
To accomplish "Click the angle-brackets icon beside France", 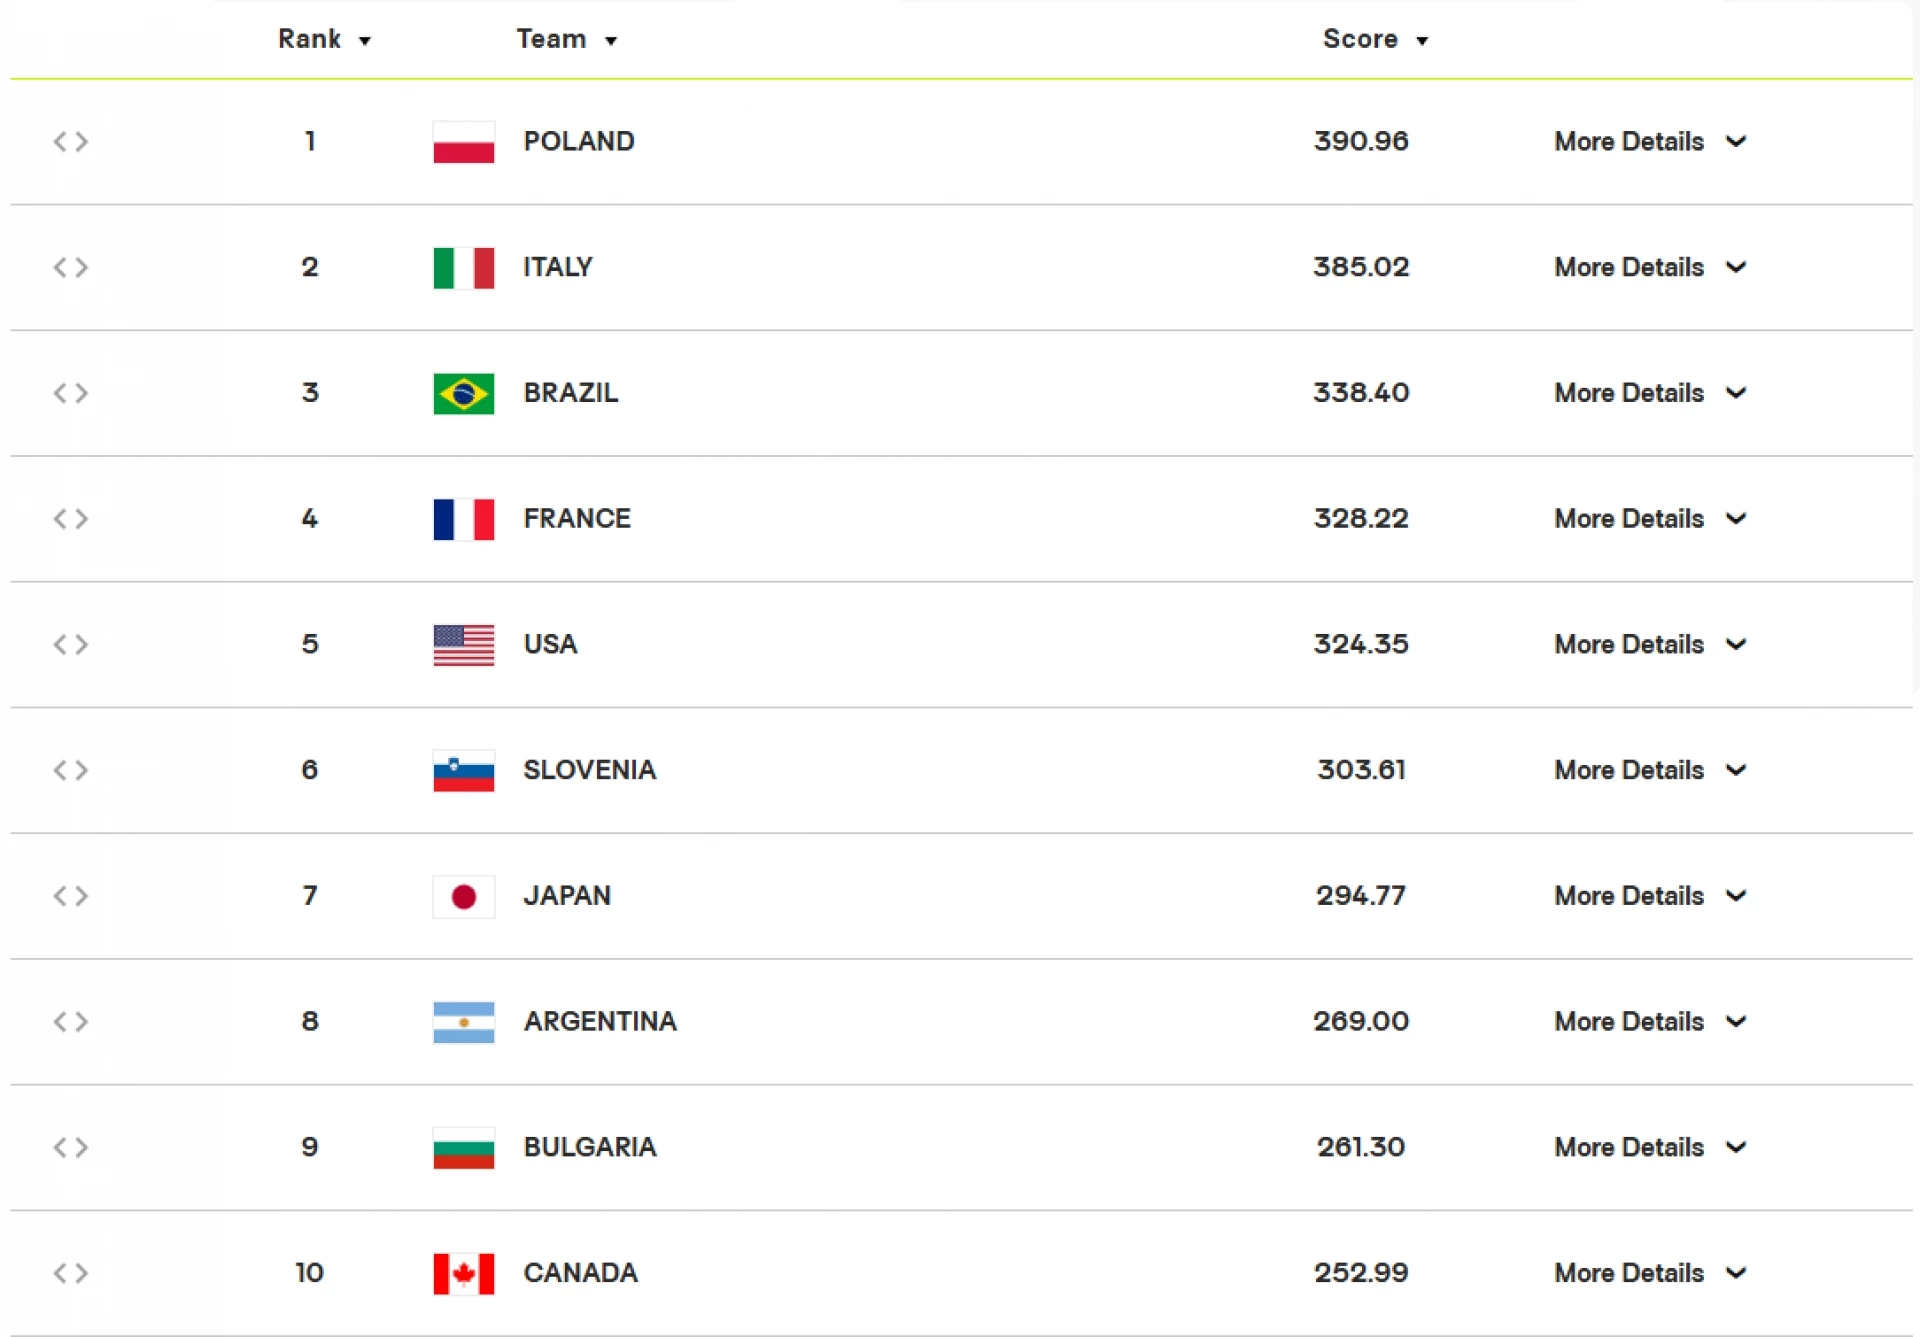I will point(71,519).
